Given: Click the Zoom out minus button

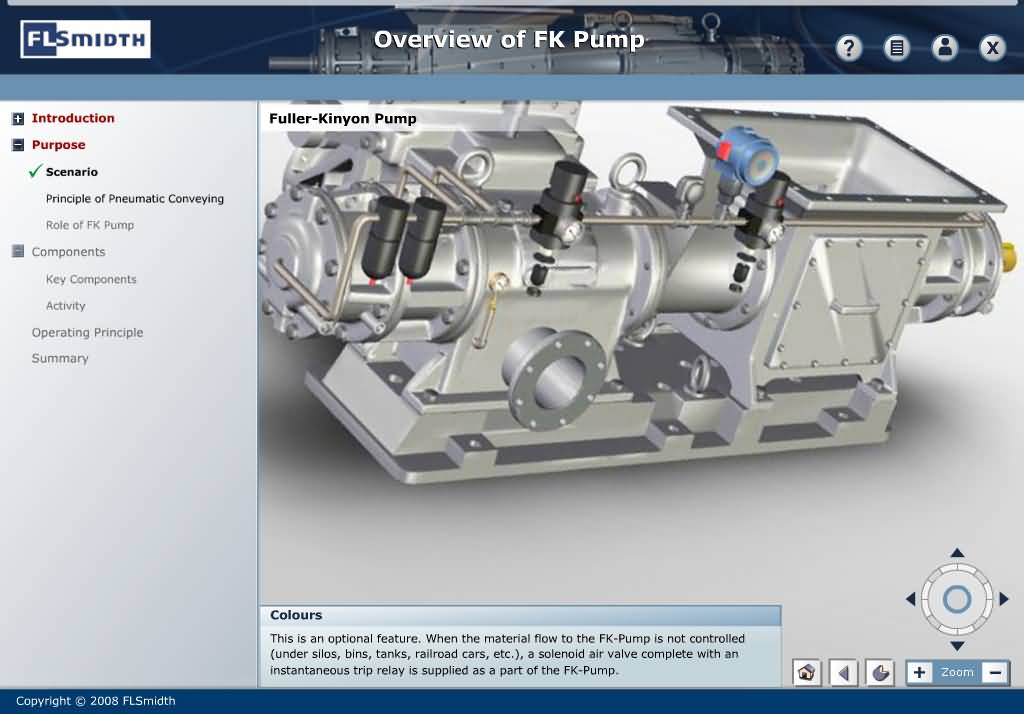Looking at the screenshot, I should (994, 672).
